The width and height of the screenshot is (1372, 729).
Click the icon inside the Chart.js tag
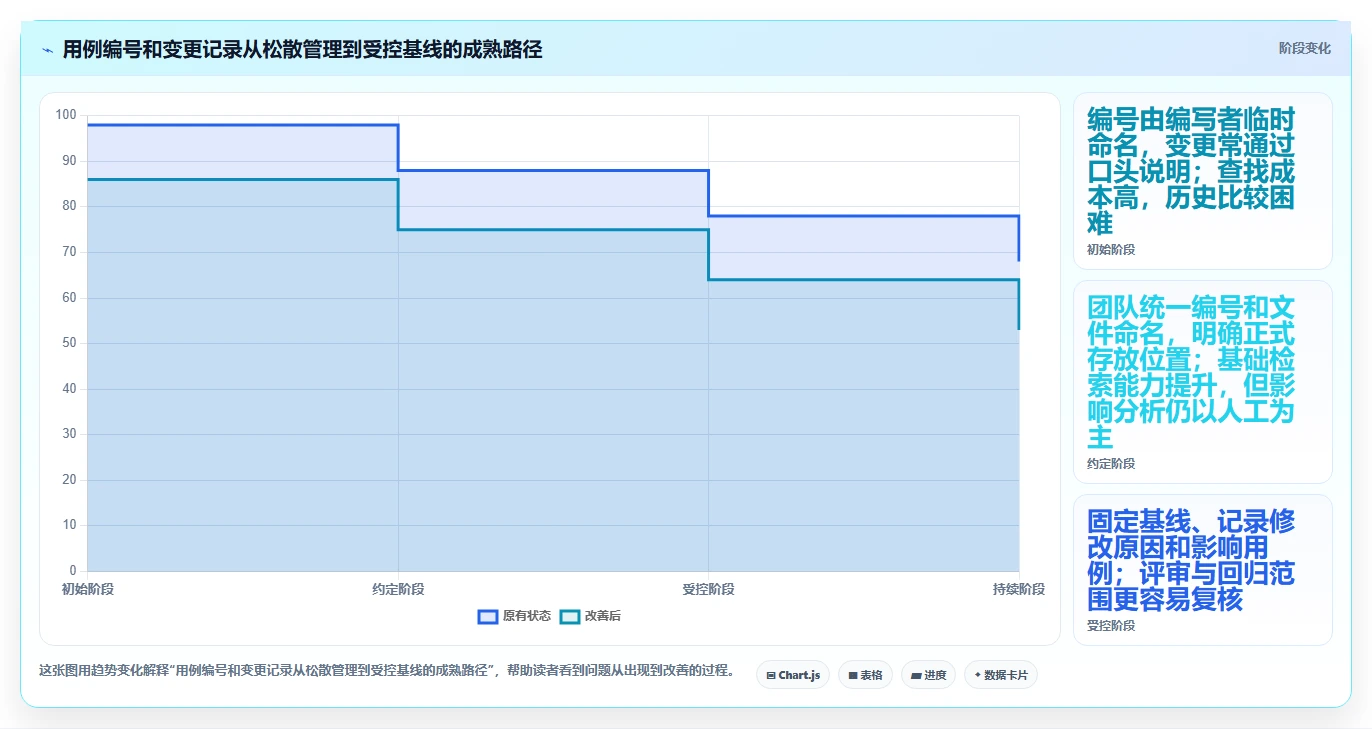[770, 675]
